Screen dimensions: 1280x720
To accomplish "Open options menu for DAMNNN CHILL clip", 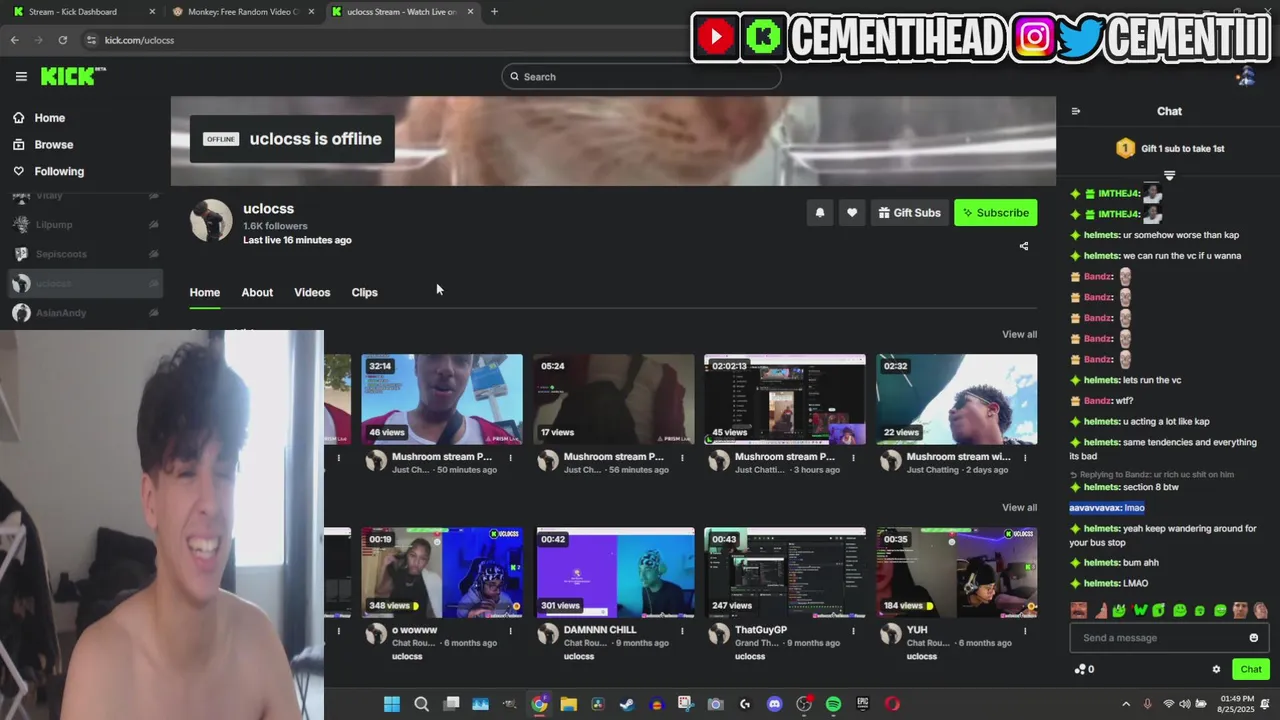I will coord(682,631).
